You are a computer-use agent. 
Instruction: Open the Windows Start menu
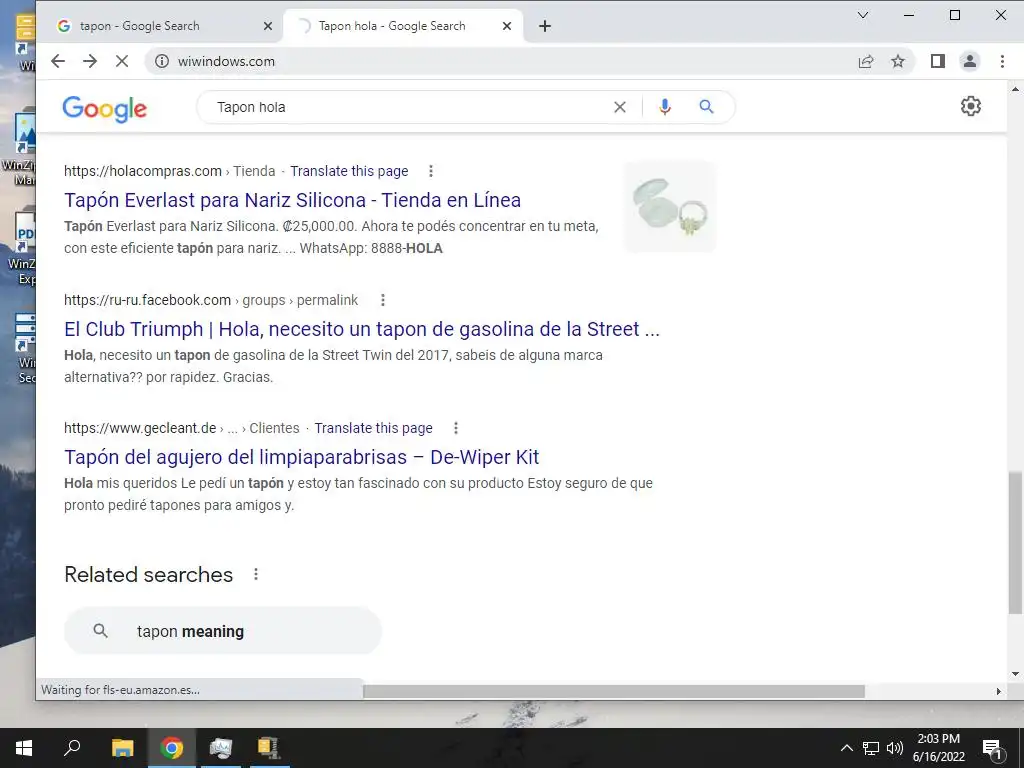point(24,748)
